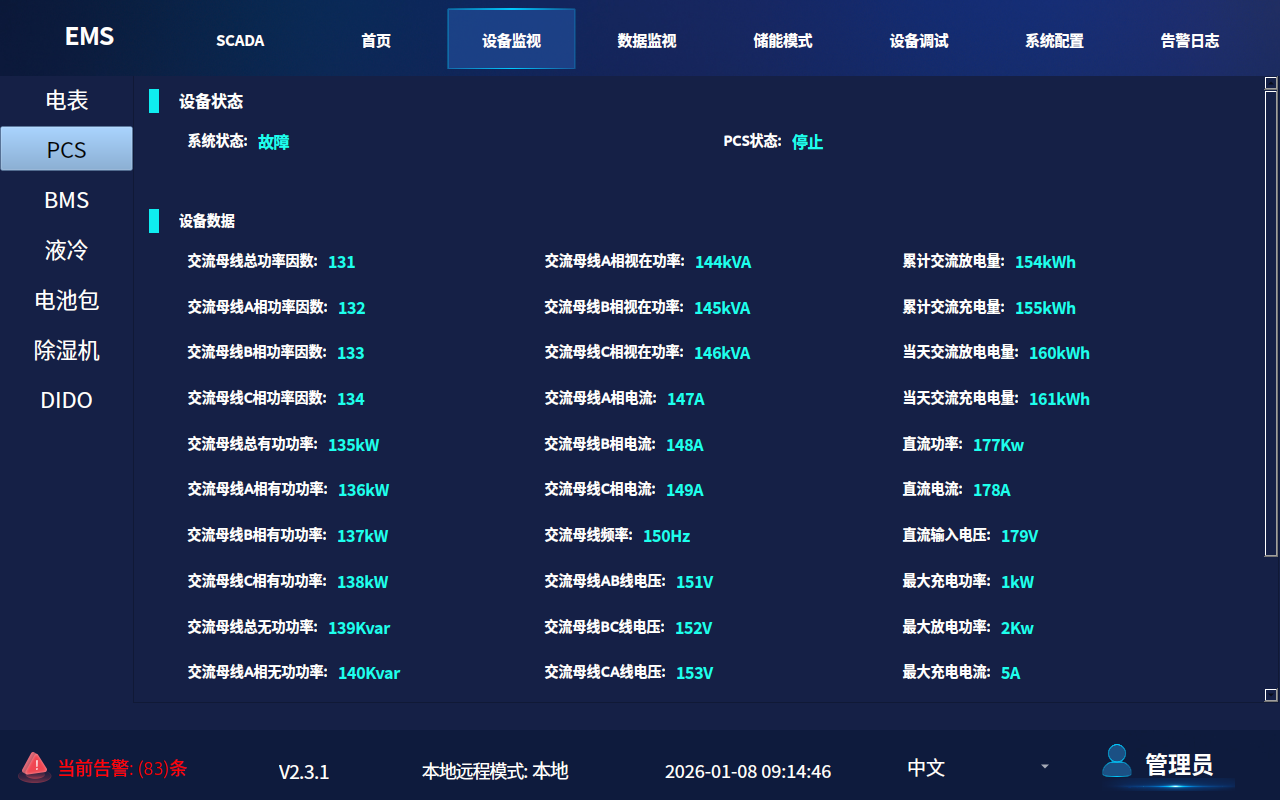Screen dimensions: 1280x800
Task: Select 电表 in the sidebar
Action: 67,100
